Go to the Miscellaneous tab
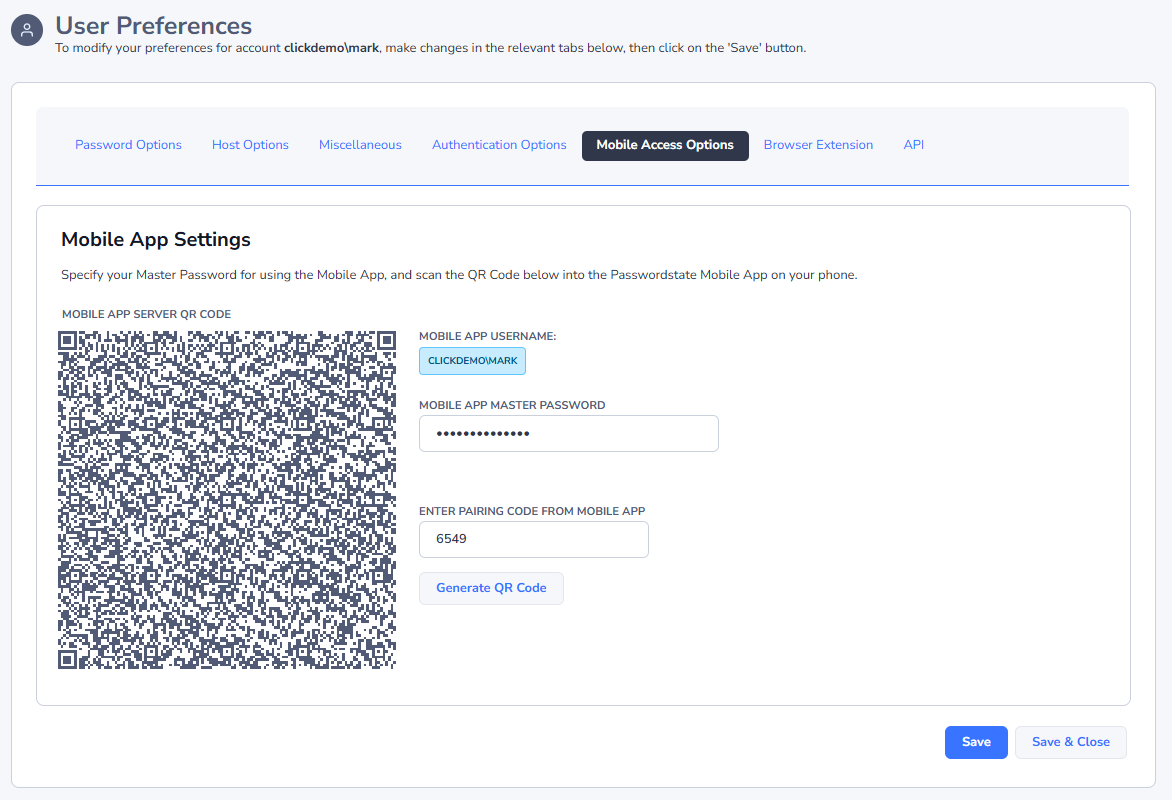 (x=360, y=145)
